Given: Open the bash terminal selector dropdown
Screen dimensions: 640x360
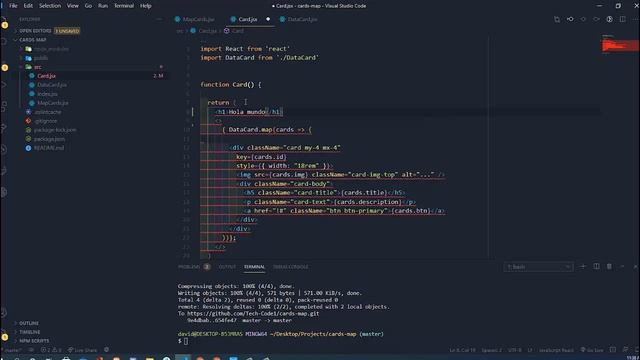Looking at the screenshot, I should [538, 267].
